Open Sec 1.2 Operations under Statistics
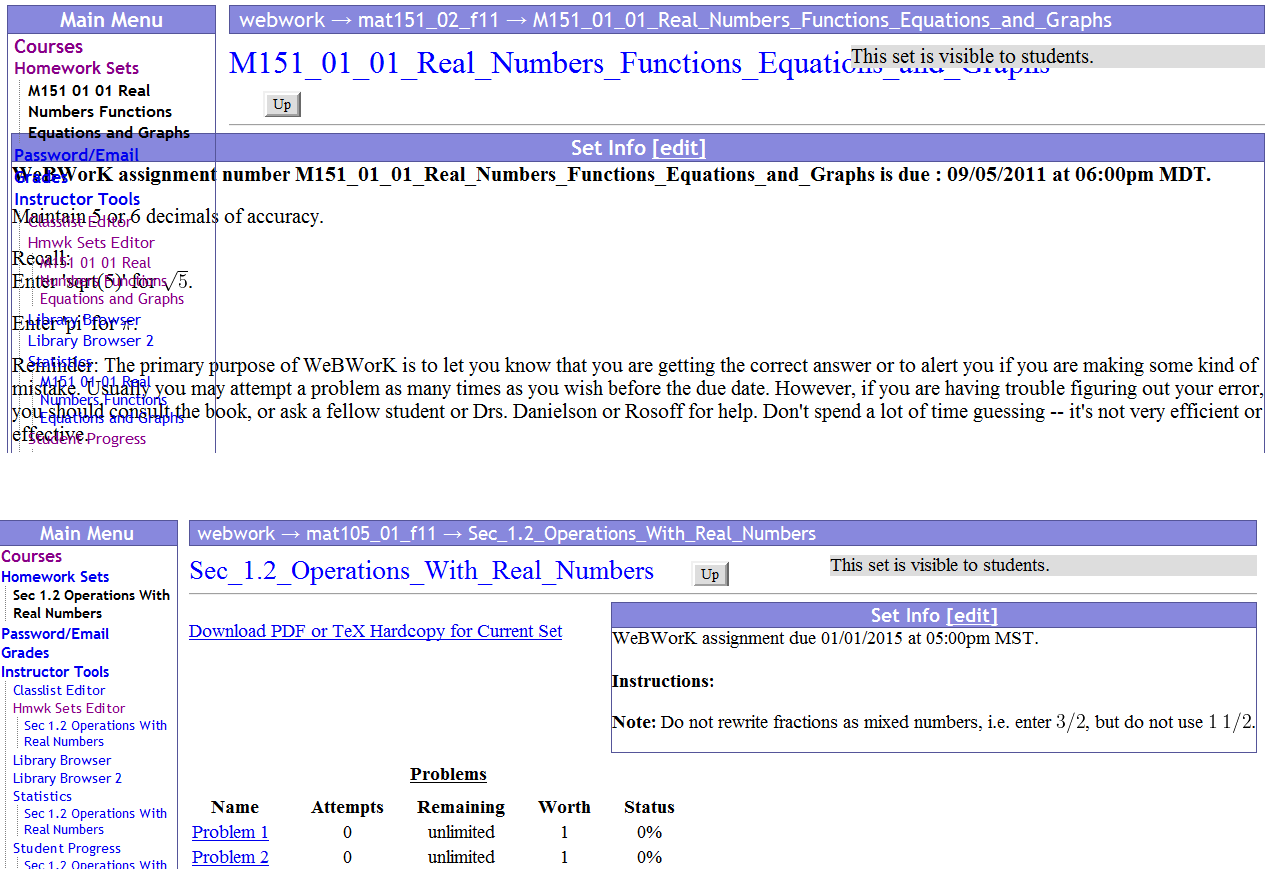The image size is (1288, 895). [x=95, y=821]
